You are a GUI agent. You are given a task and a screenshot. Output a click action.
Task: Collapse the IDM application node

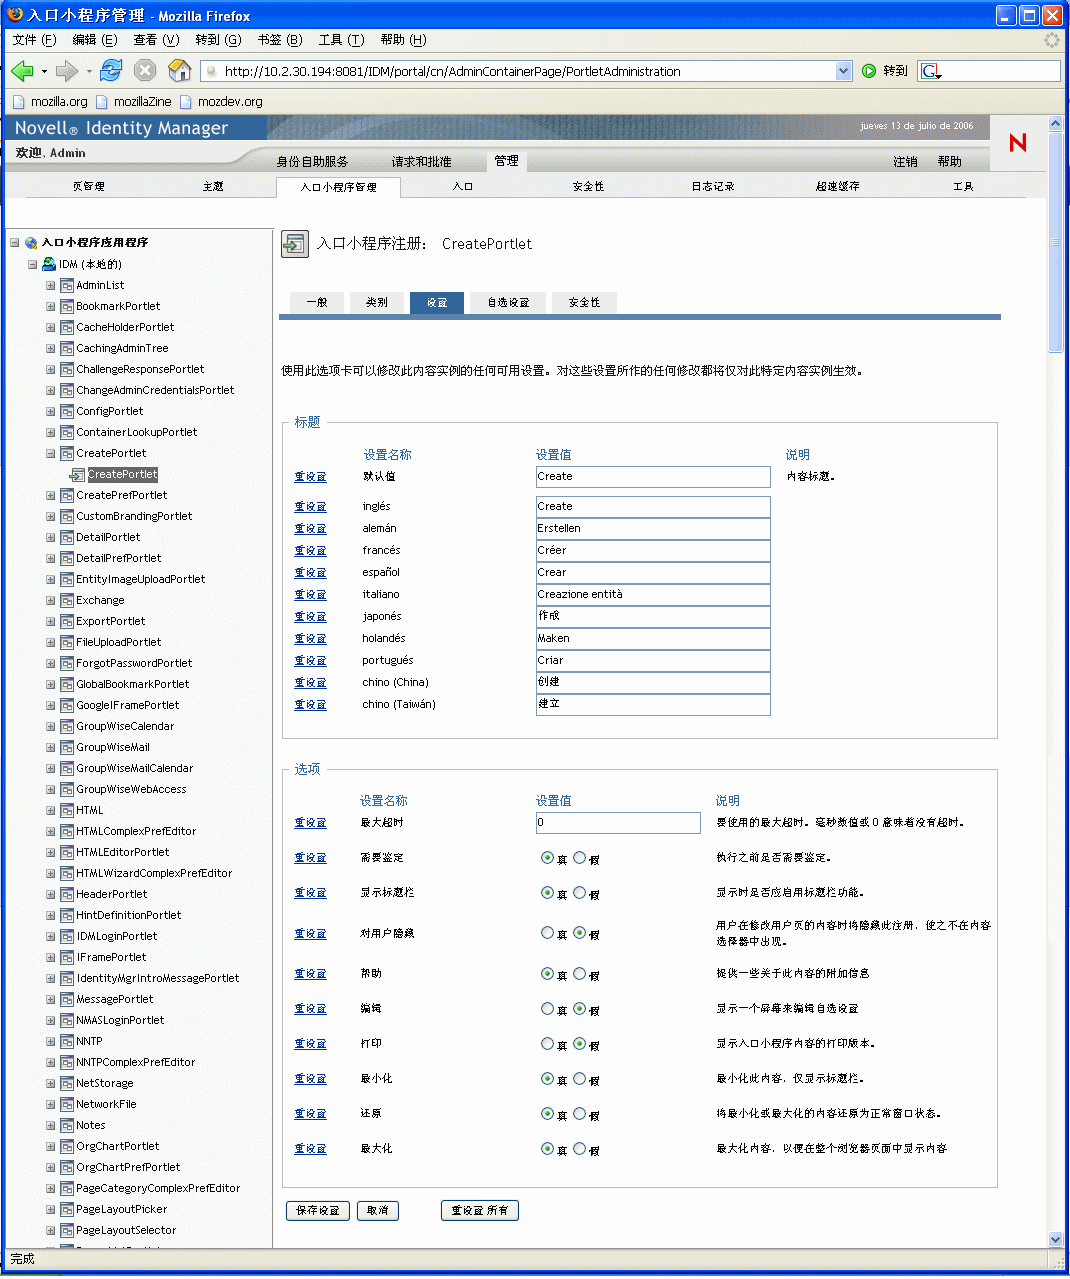(32, 264)
